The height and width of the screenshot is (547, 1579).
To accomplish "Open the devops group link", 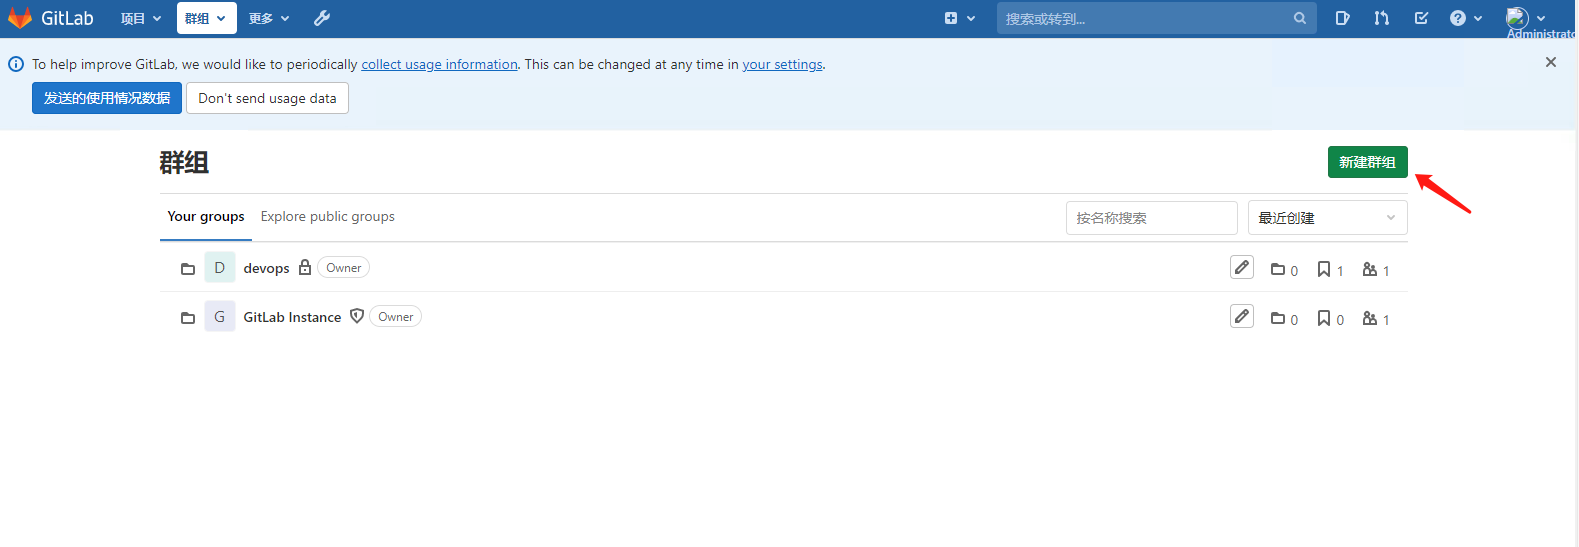I will click(266, 268).
